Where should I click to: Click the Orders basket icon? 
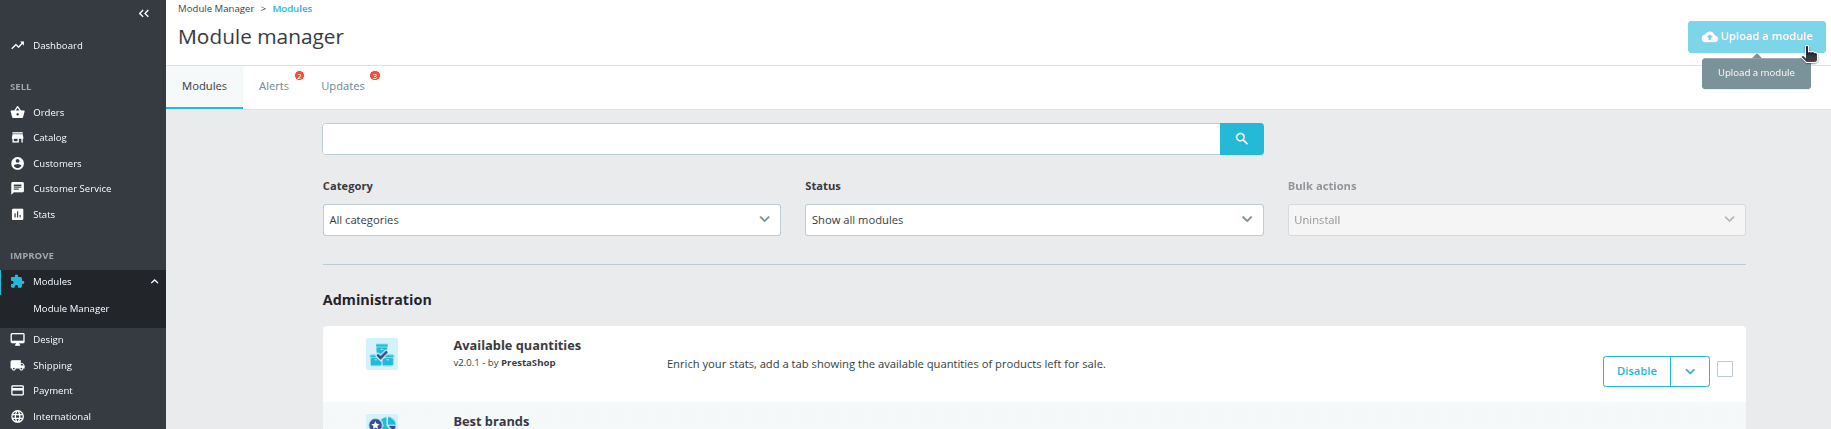[x=17, y=112]
